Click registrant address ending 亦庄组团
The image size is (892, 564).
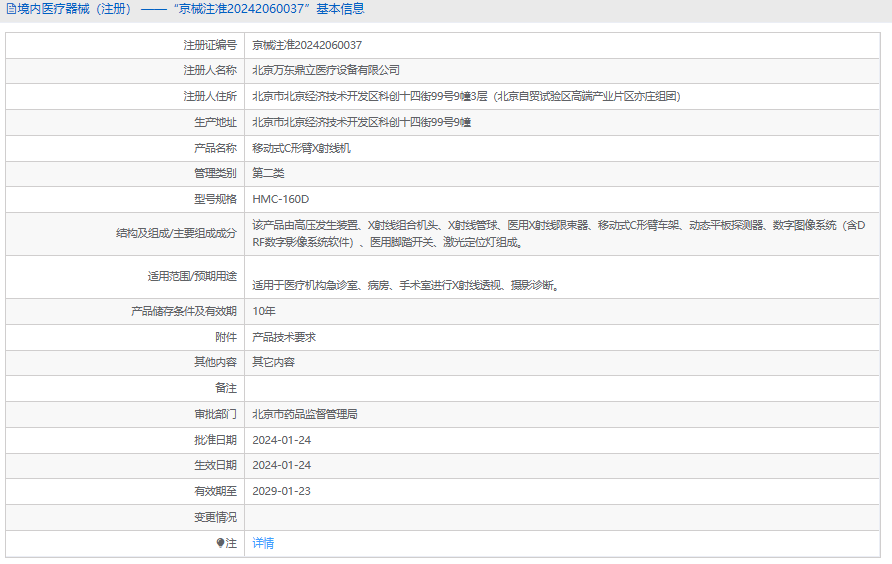[466, 97]
